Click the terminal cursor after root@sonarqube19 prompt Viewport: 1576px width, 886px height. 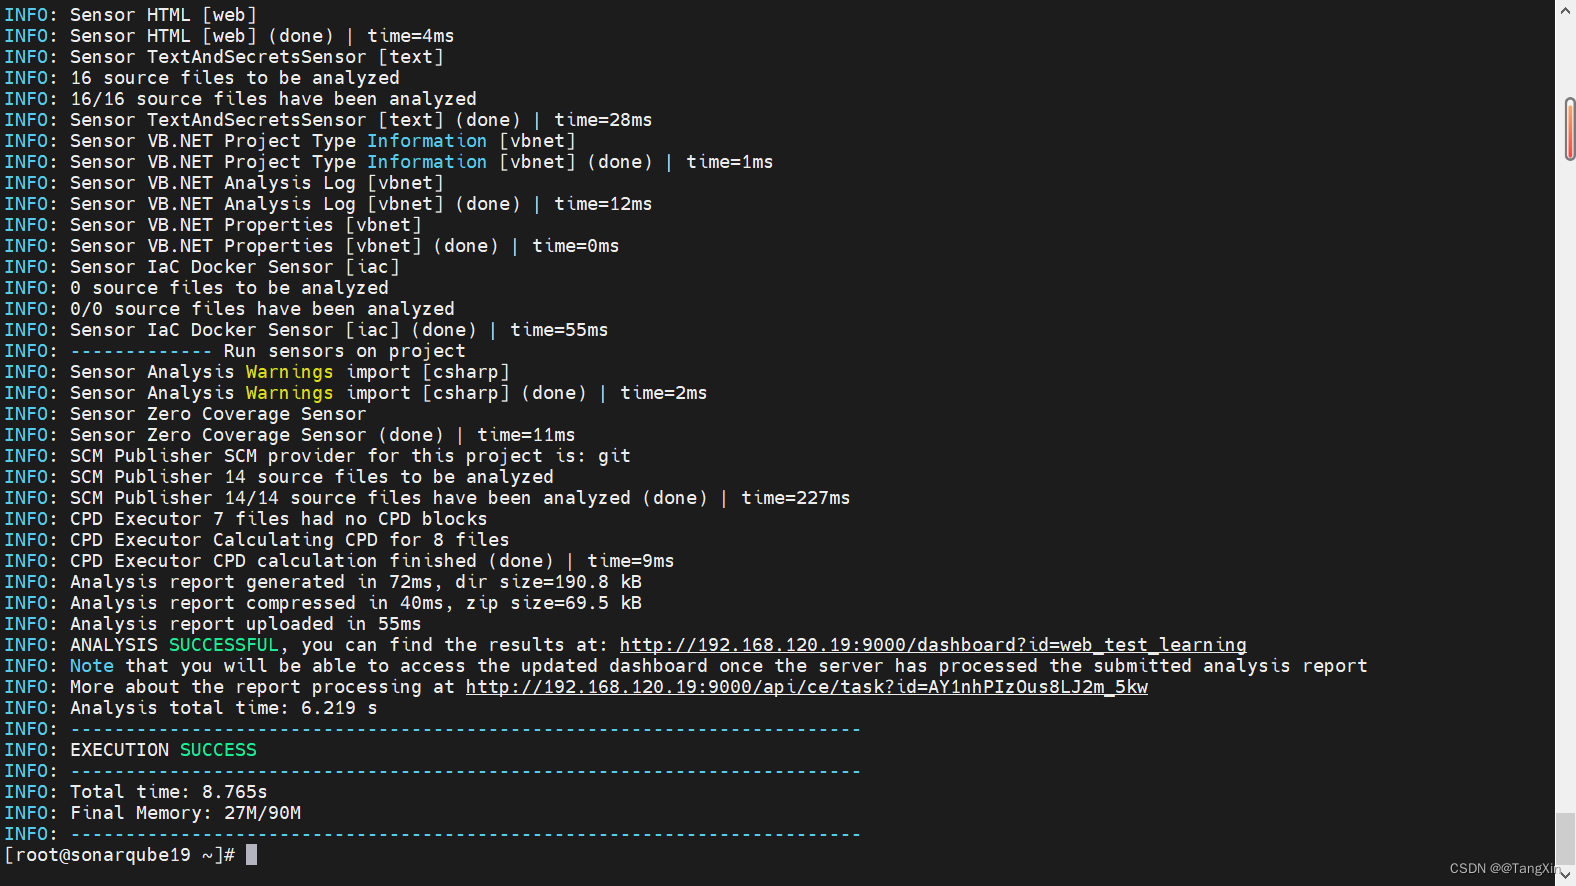[252, 854]
